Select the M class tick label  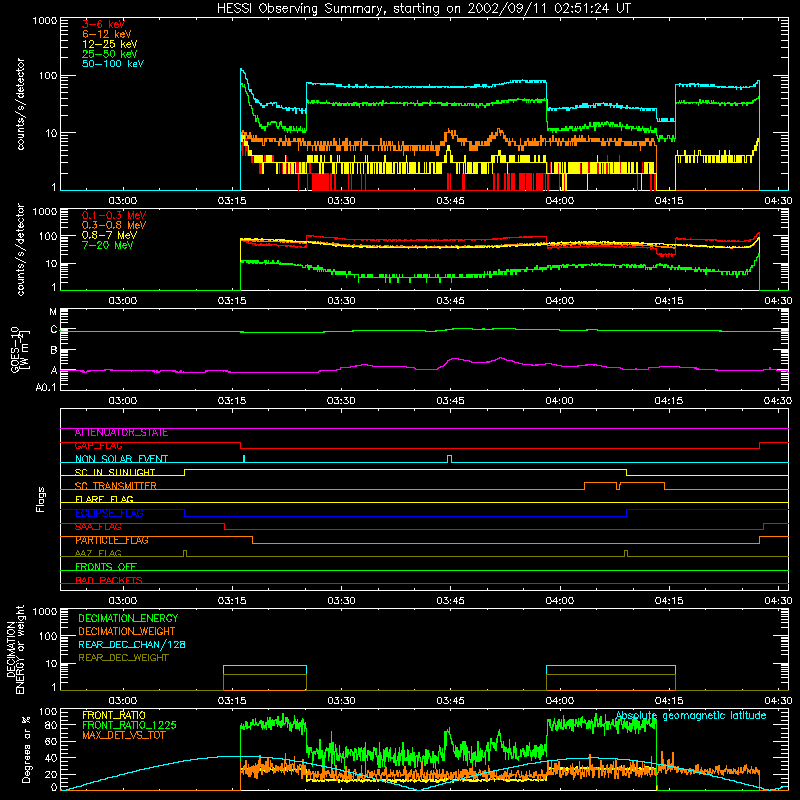click(x=53, y=312)
